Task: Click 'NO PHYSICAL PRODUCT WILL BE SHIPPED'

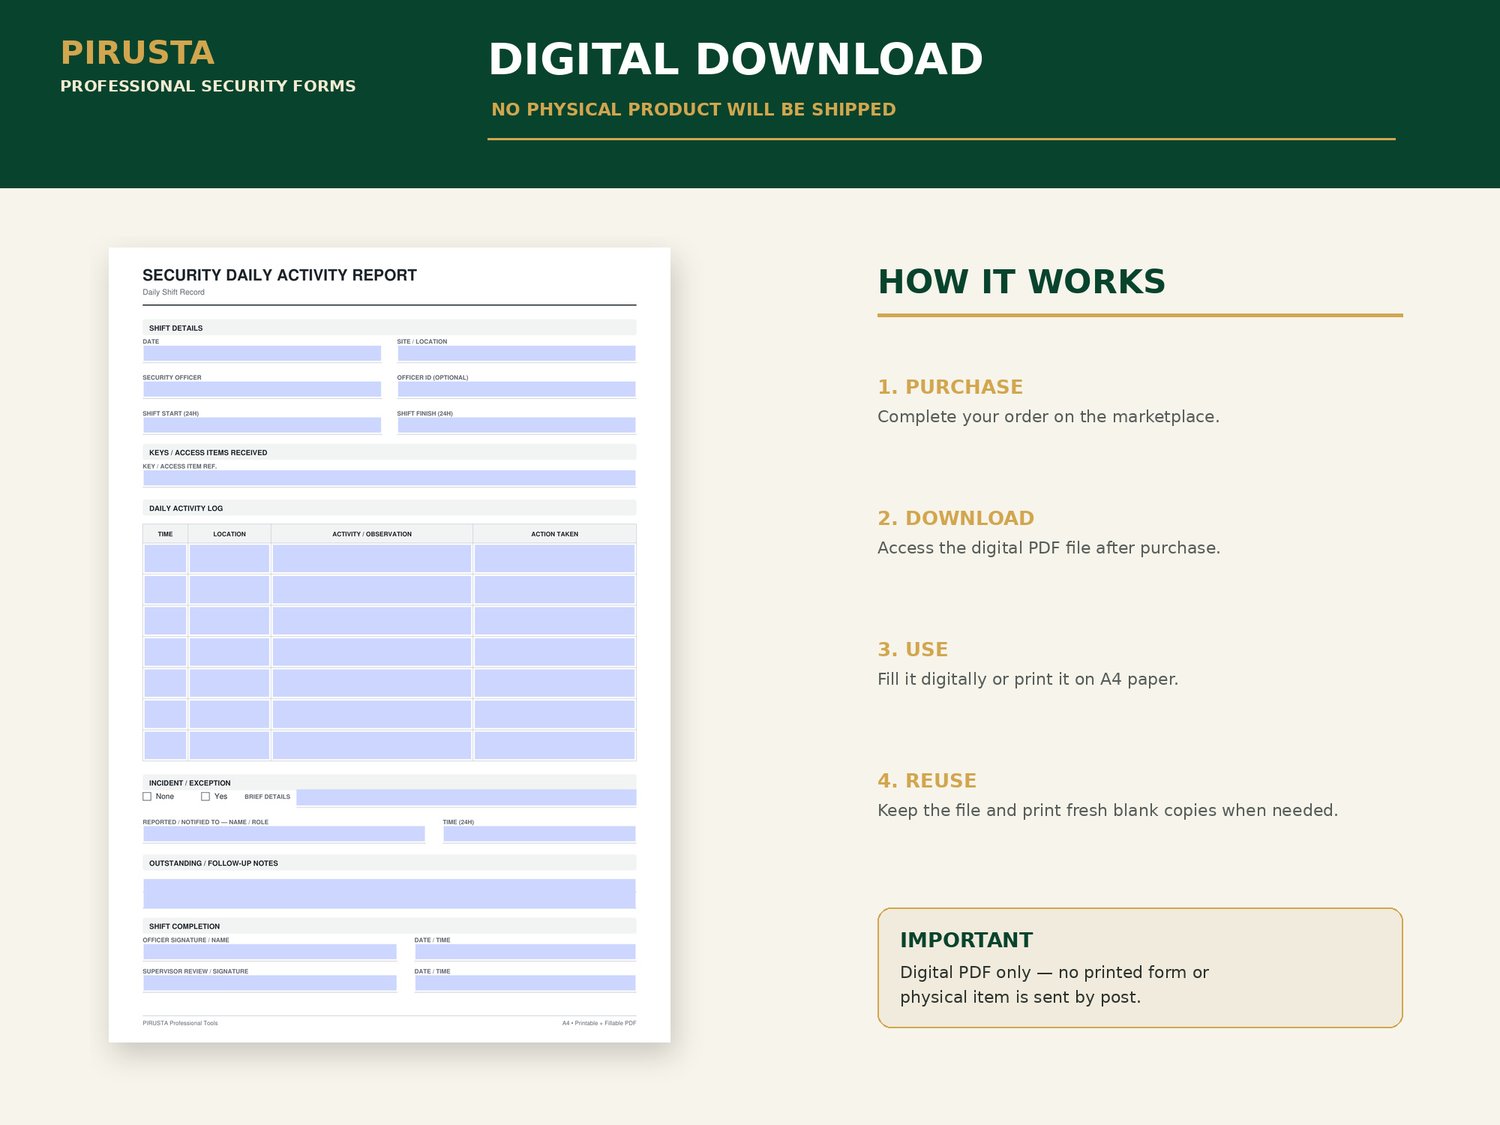Action: [x=693, y=109]
